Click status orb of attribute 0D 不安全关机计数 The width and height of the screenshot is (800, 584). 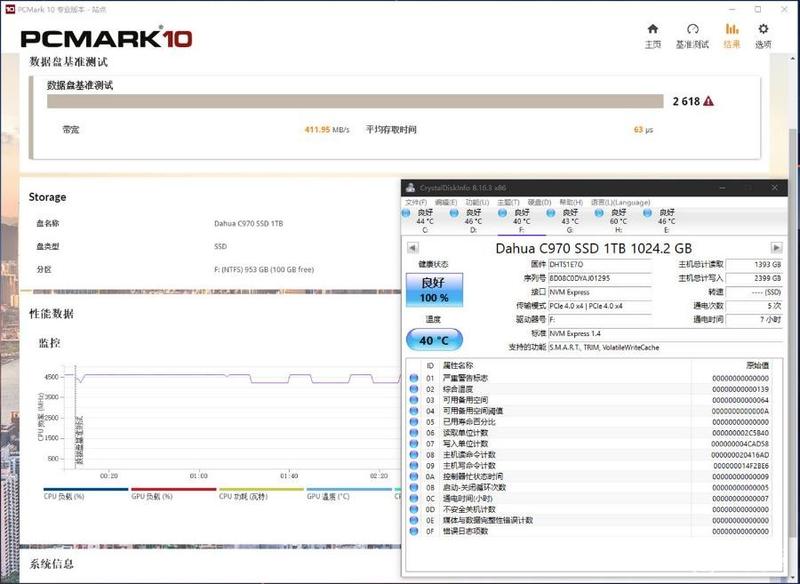[414, 509]
